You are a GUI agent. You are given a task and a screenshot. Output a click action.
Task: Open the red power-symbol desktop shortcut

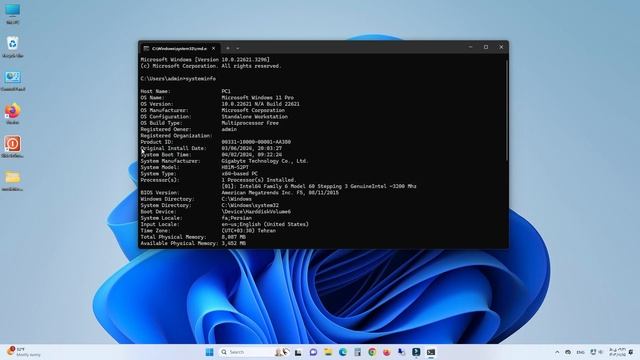[13, 147]
